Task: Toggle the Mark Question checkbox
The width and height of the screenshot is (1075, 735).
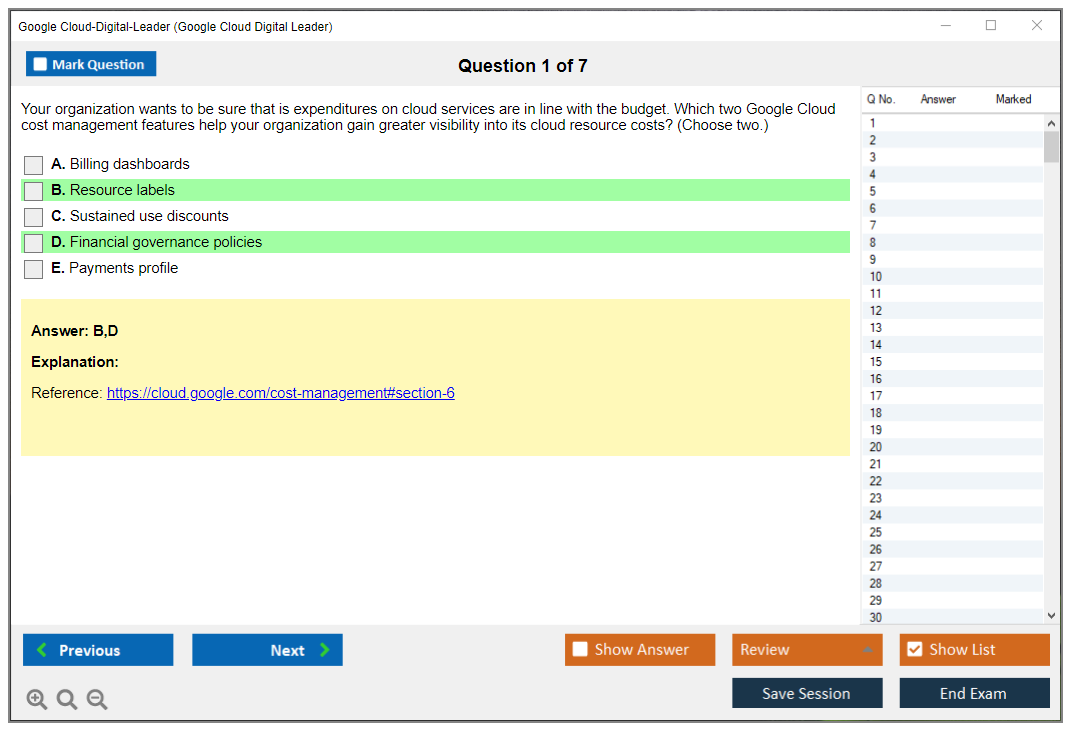Action: click(41, 64)
